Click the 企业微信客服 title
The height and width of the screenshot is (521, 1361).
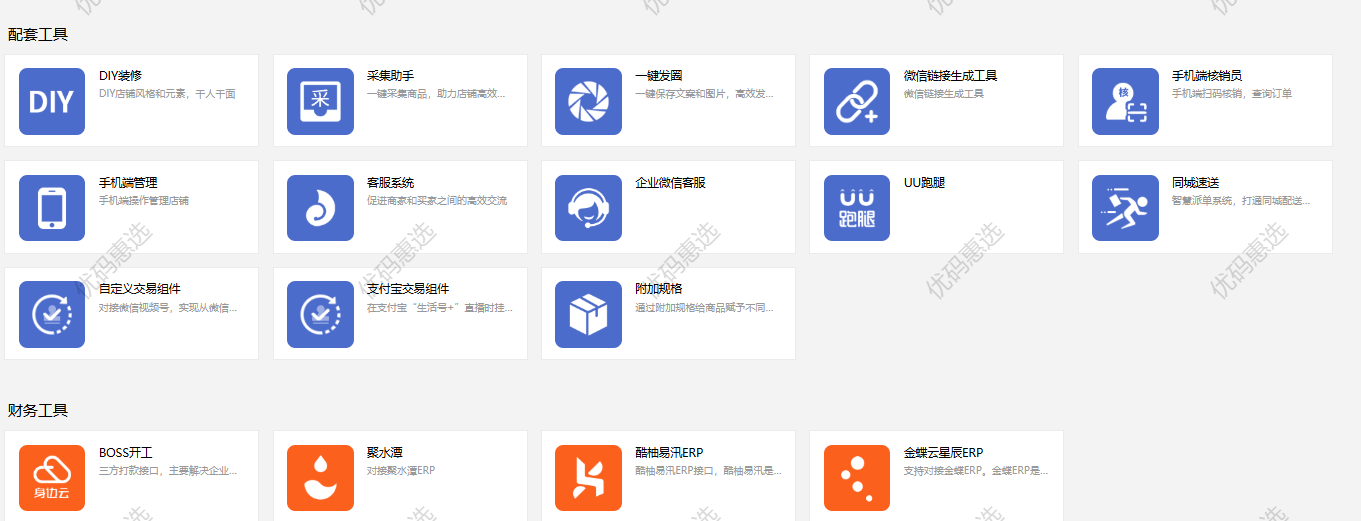(x=670, y=183)
